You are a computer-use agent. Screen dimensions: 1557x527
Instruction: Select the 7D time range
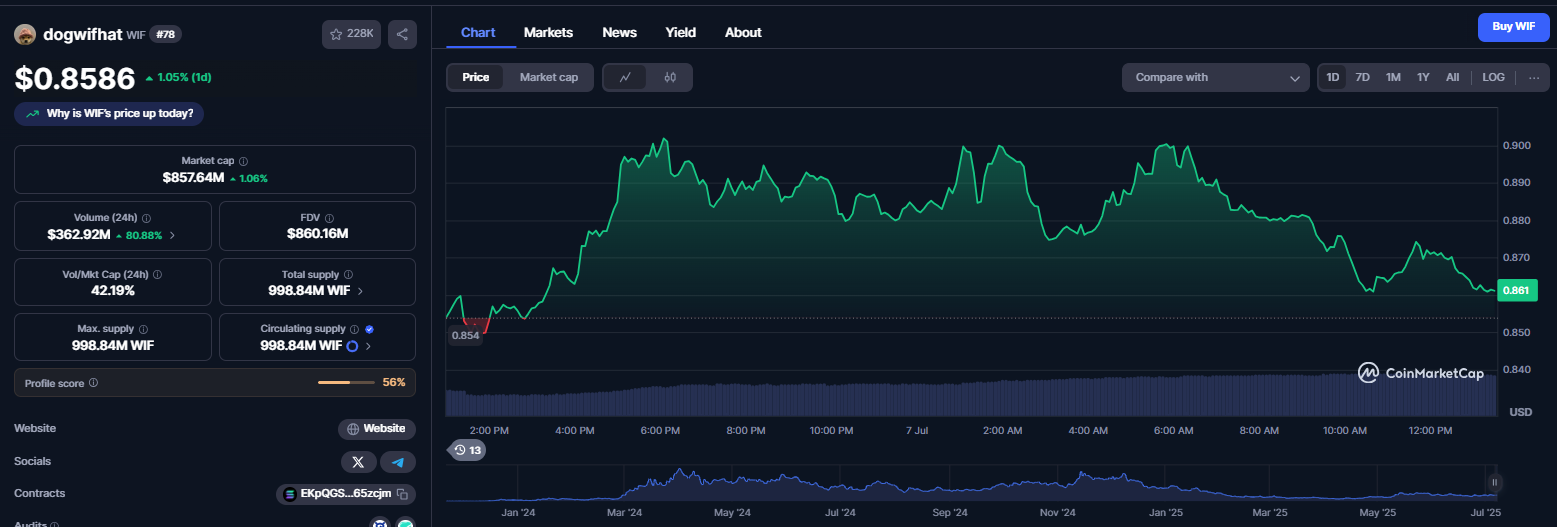[1362, 77]
